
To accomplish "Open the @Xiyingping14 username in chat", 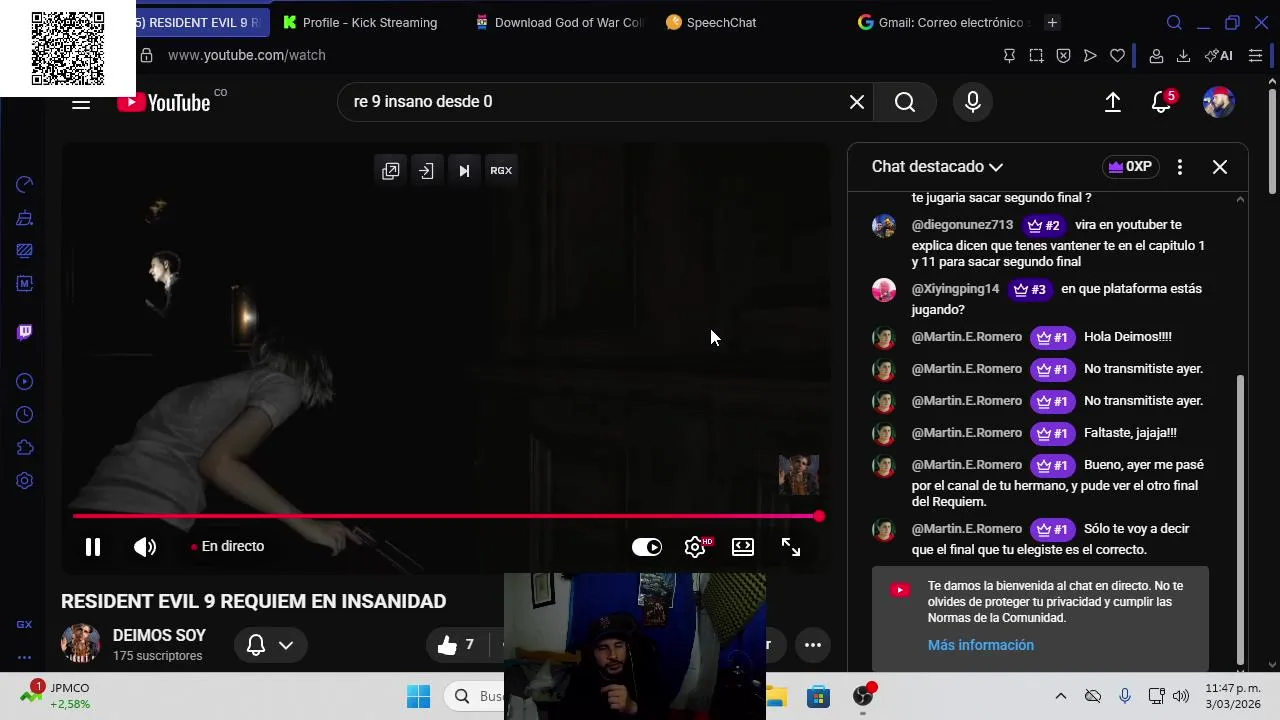I will (x=955, y=289).
